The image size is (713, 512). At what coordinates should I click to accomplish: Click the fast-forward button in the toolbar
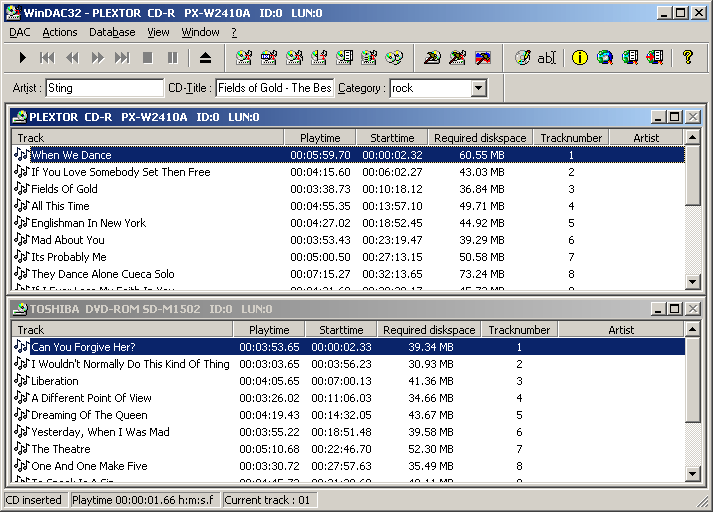pos(98,58)
